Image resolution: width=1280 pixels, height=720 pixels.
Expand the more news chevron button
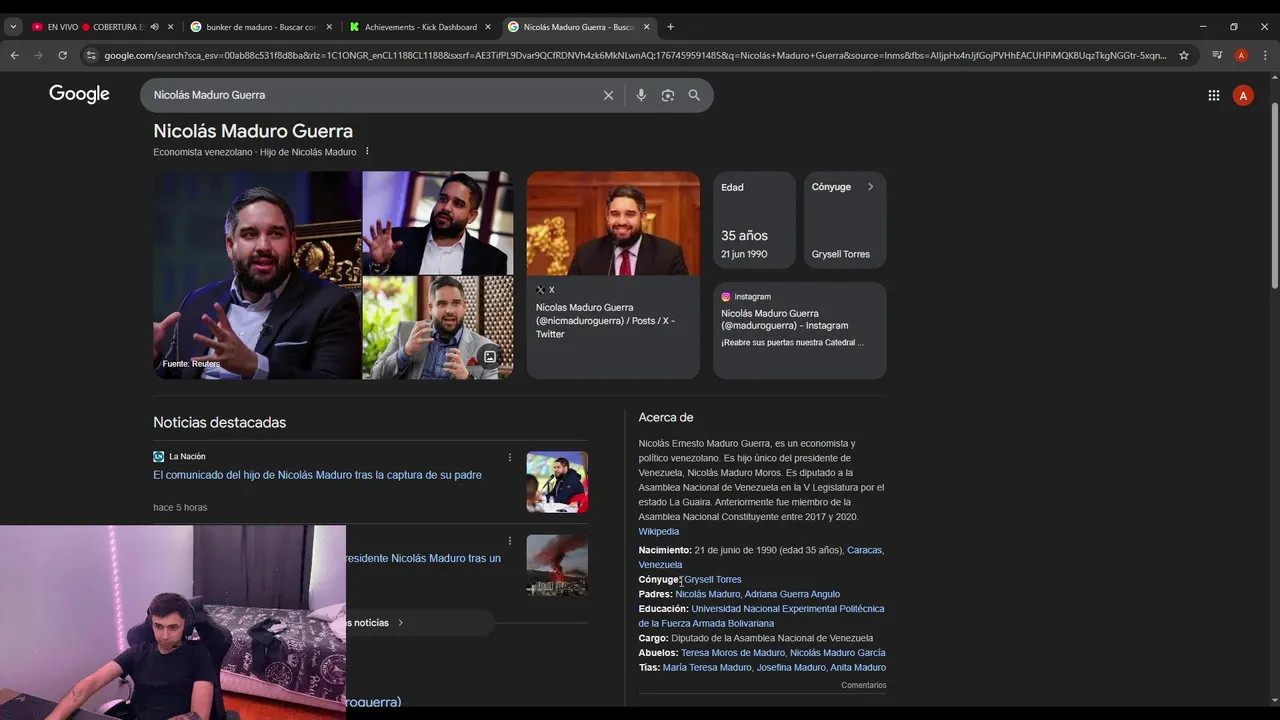401,623
